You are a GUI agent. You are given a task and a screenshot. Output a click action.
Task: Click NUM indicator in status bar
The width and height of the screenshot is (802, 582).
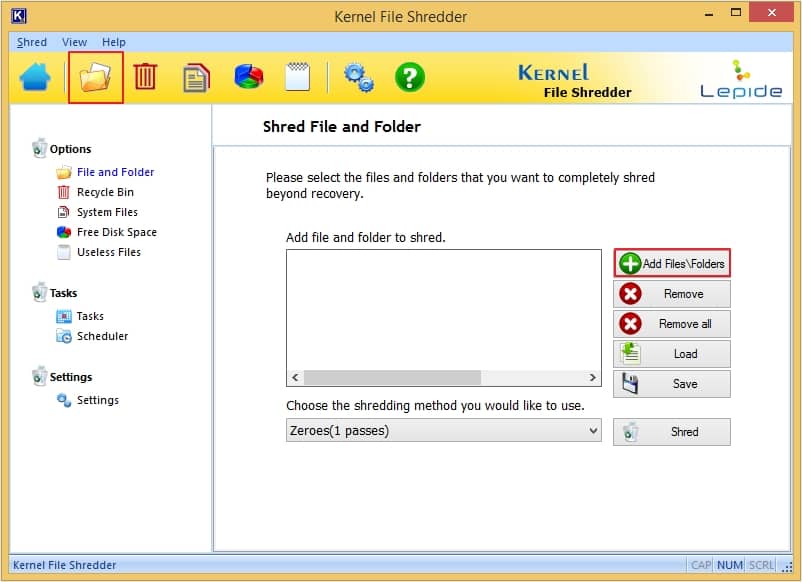click(730, 565)
